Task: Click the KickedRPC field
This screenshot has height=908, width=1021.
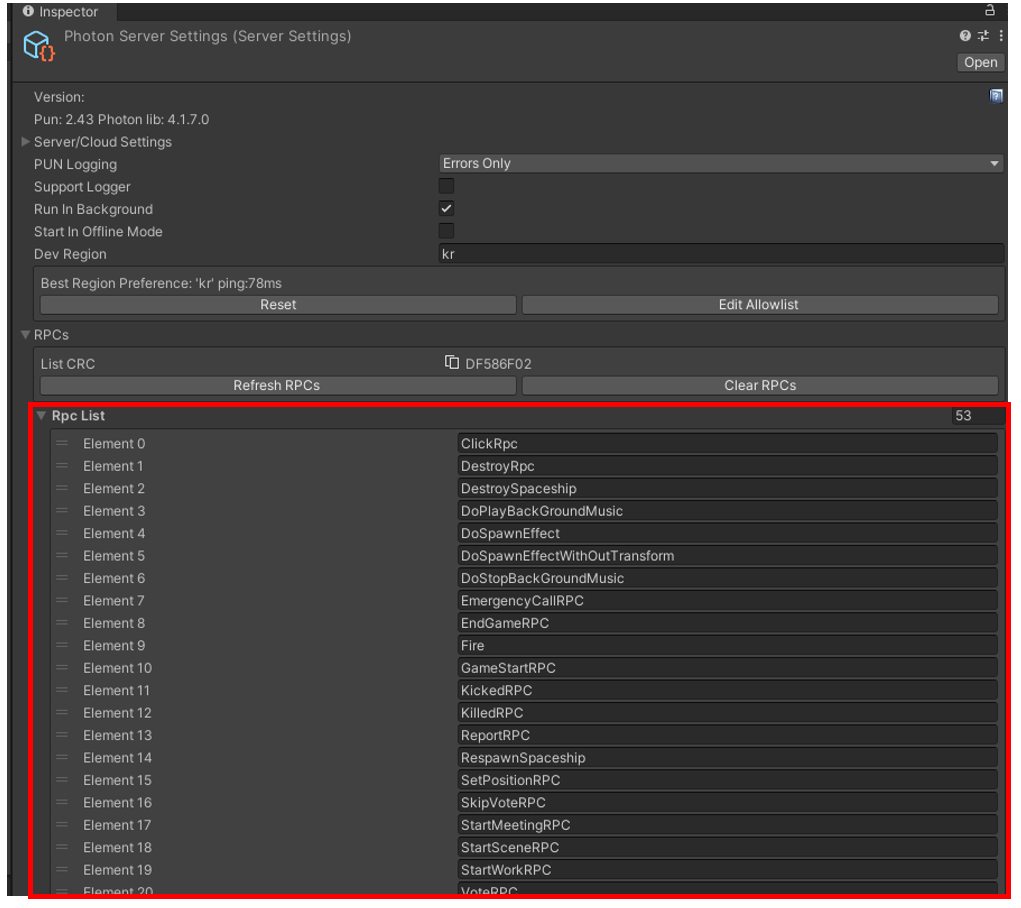Action: (x=727, y=690)
